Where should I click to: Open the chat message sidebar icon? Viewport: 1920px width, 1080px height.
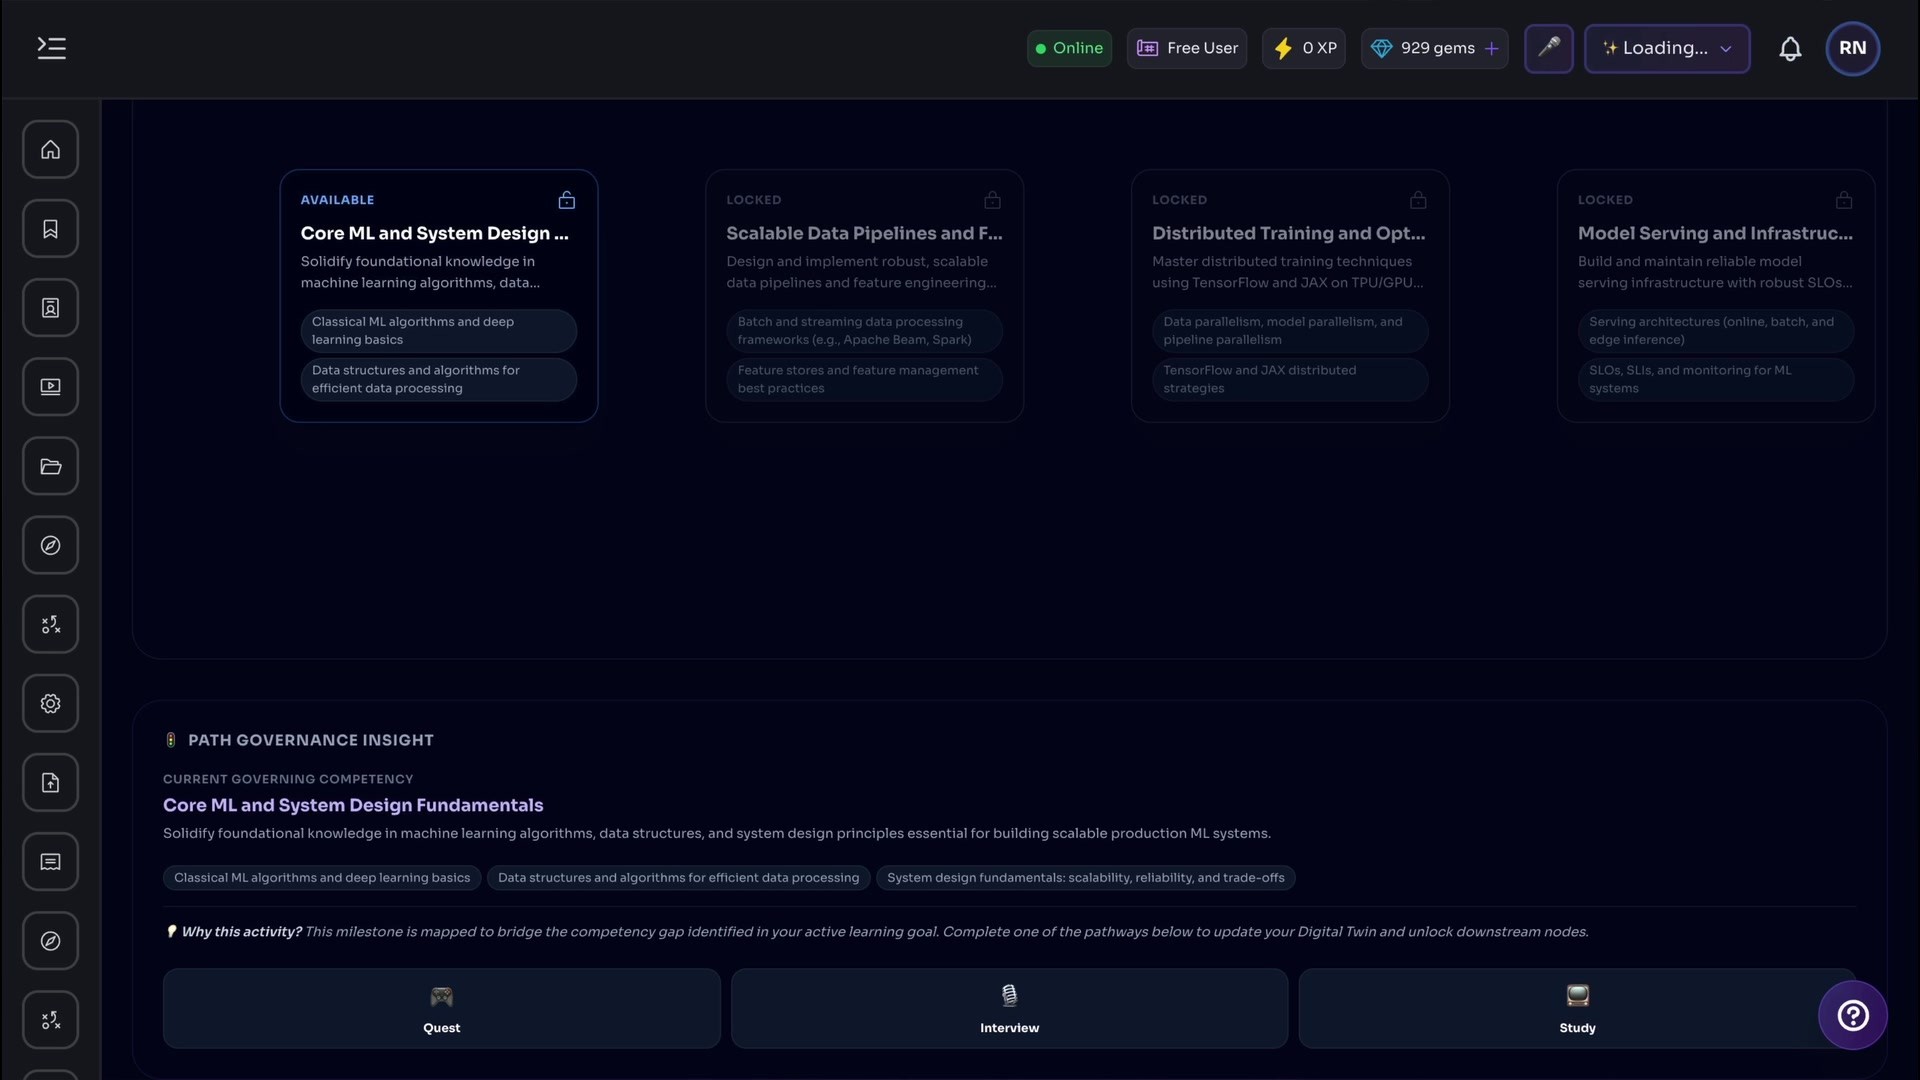[50, 862]
